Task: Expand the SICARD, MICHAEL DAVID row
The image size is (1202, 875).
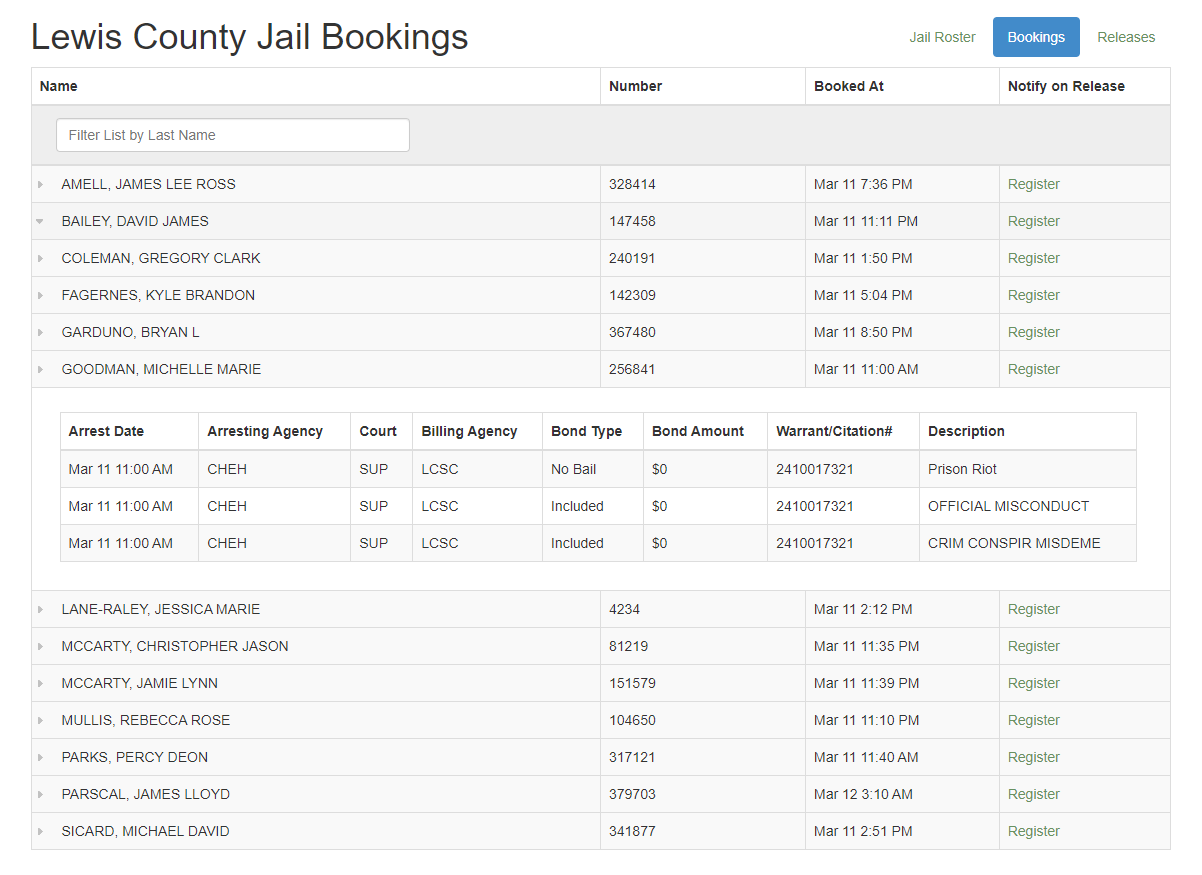Action: tap(41, 831)
